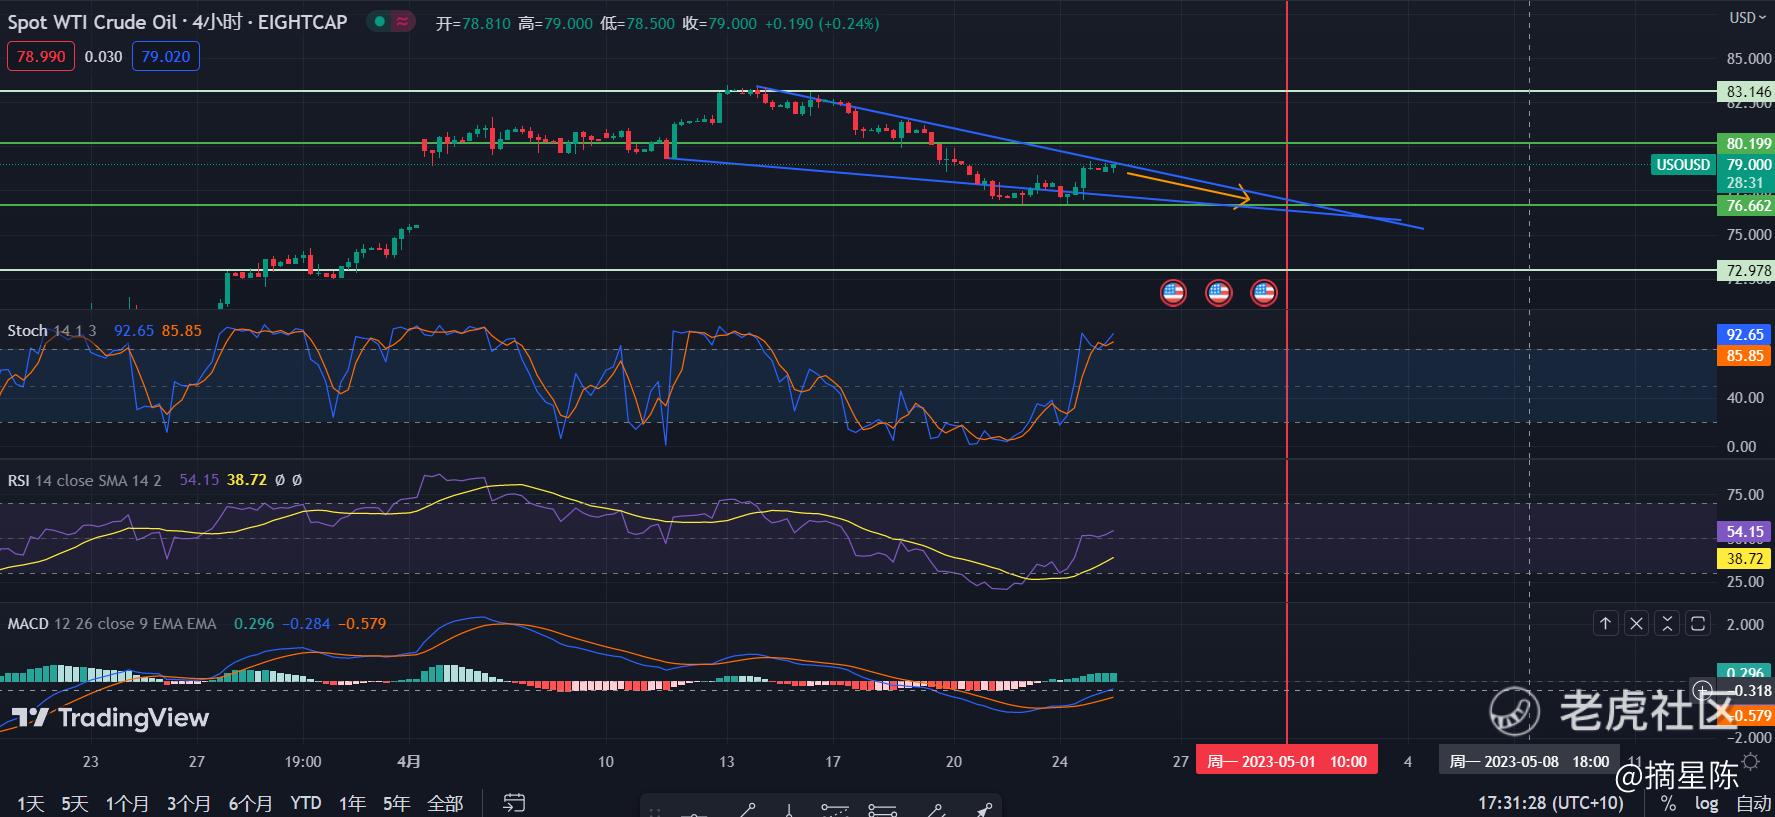Image resolution: width=1775 pixels, height=817 pixels.
Task: Click the current price 79.000 scale label
Action: coord(1748,165)
